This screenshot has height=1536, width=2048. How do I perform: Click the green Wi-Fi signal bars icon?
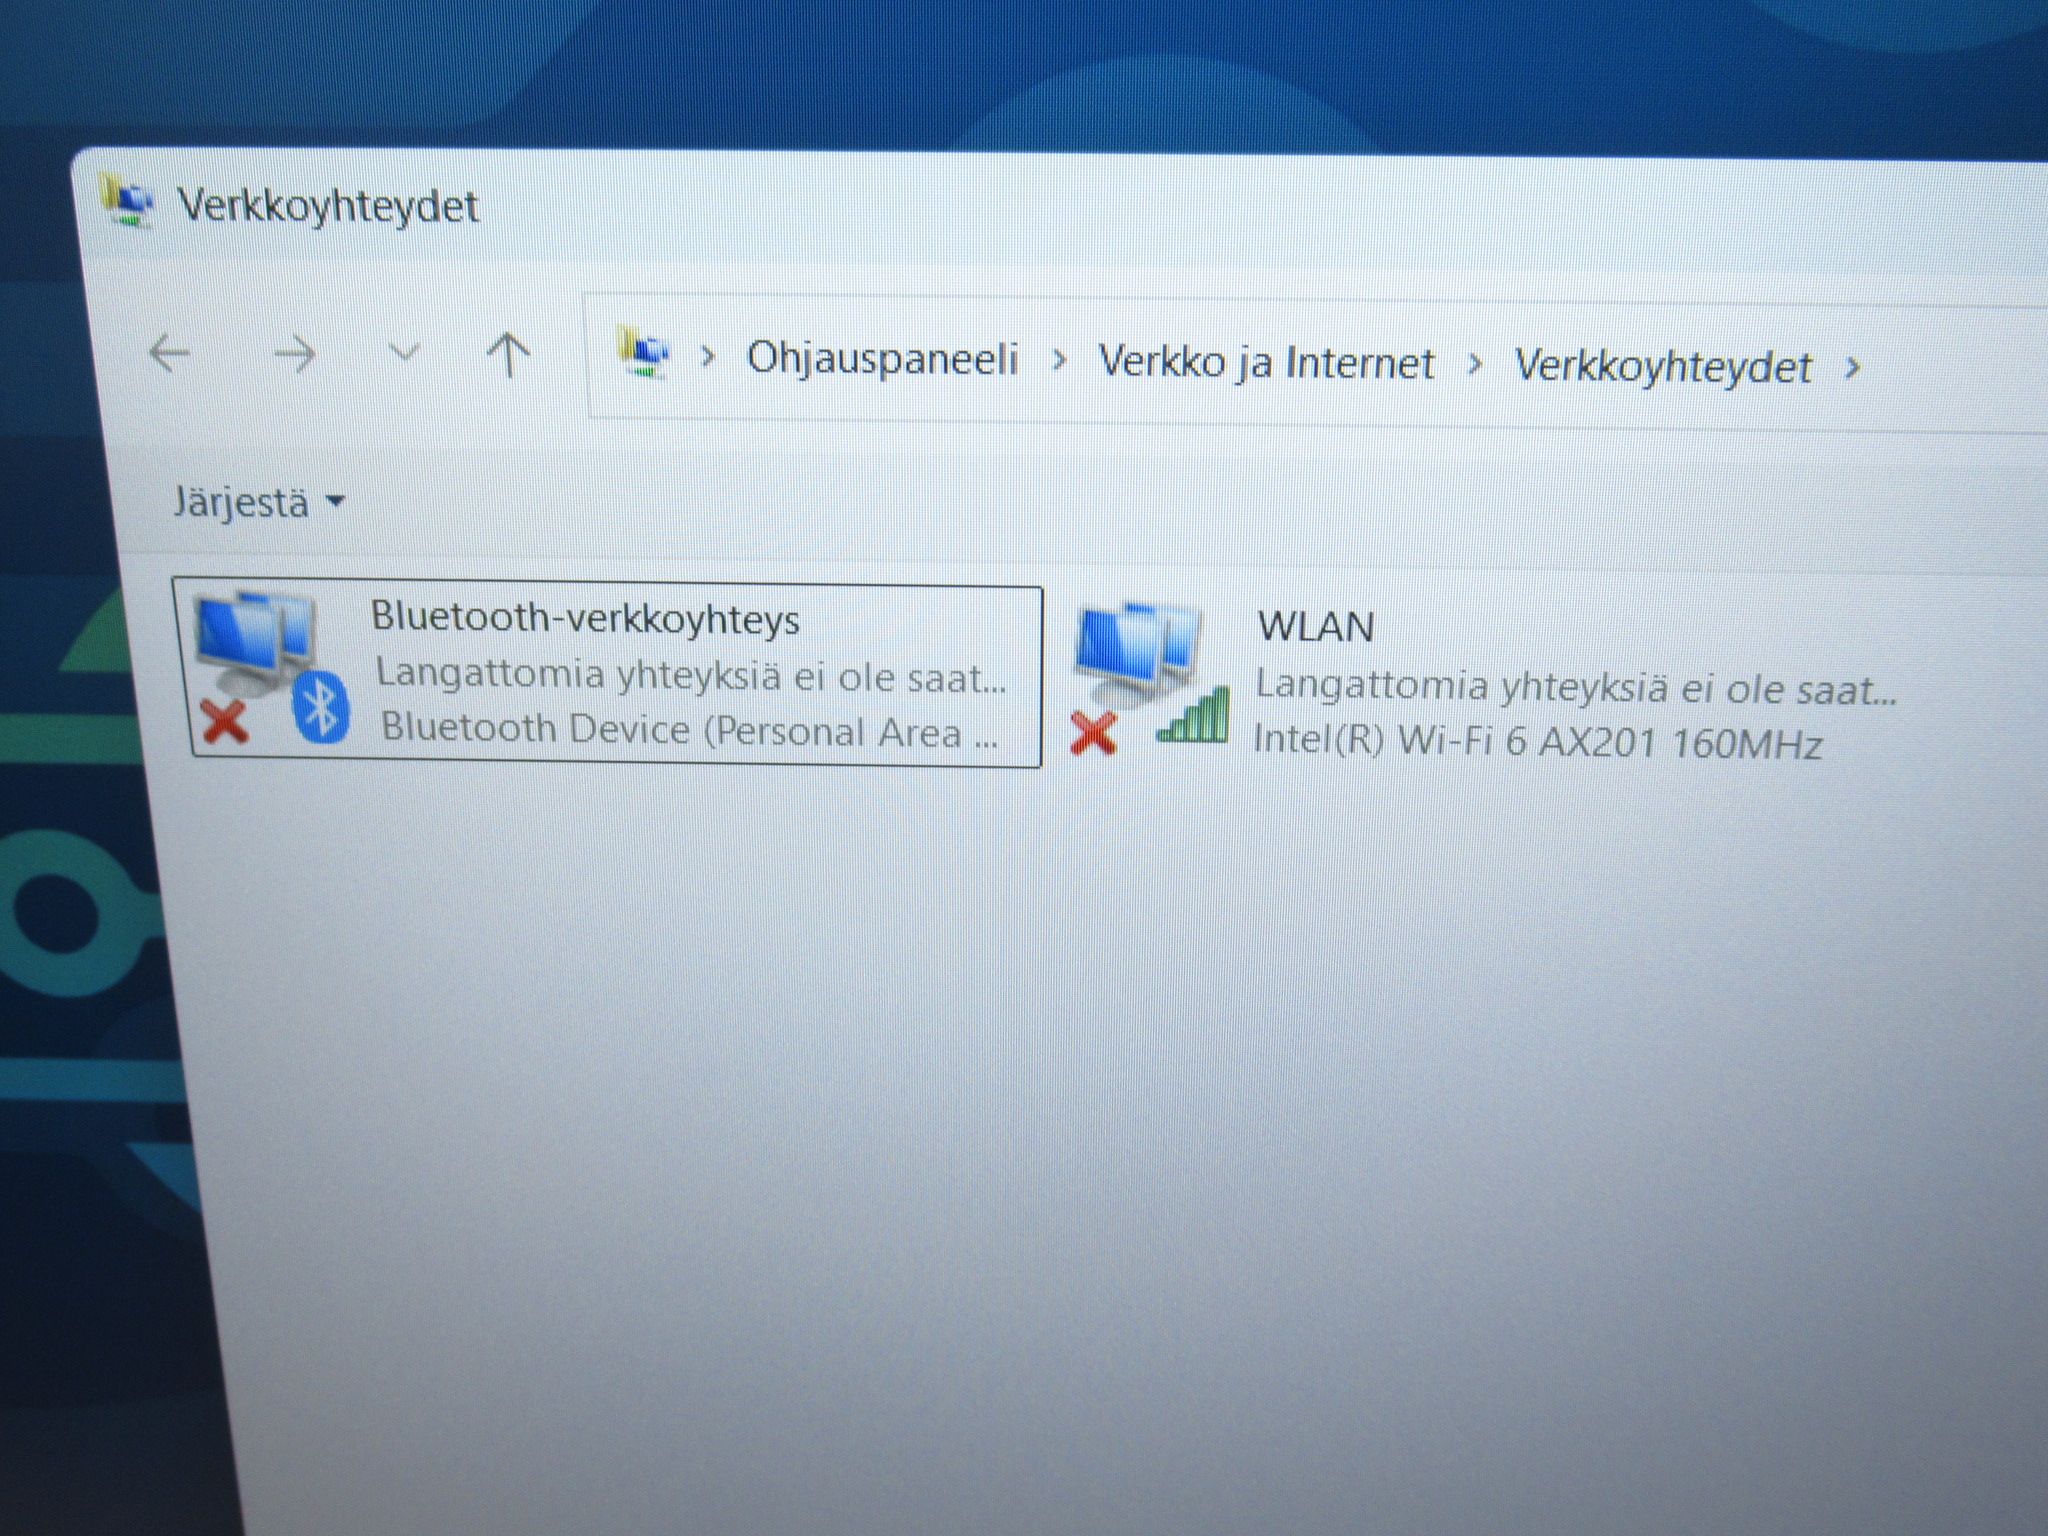pos(1193,715)
